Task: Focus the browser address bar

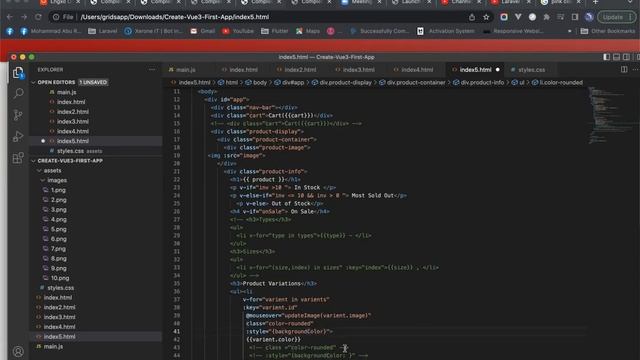Action: point(261,17)
